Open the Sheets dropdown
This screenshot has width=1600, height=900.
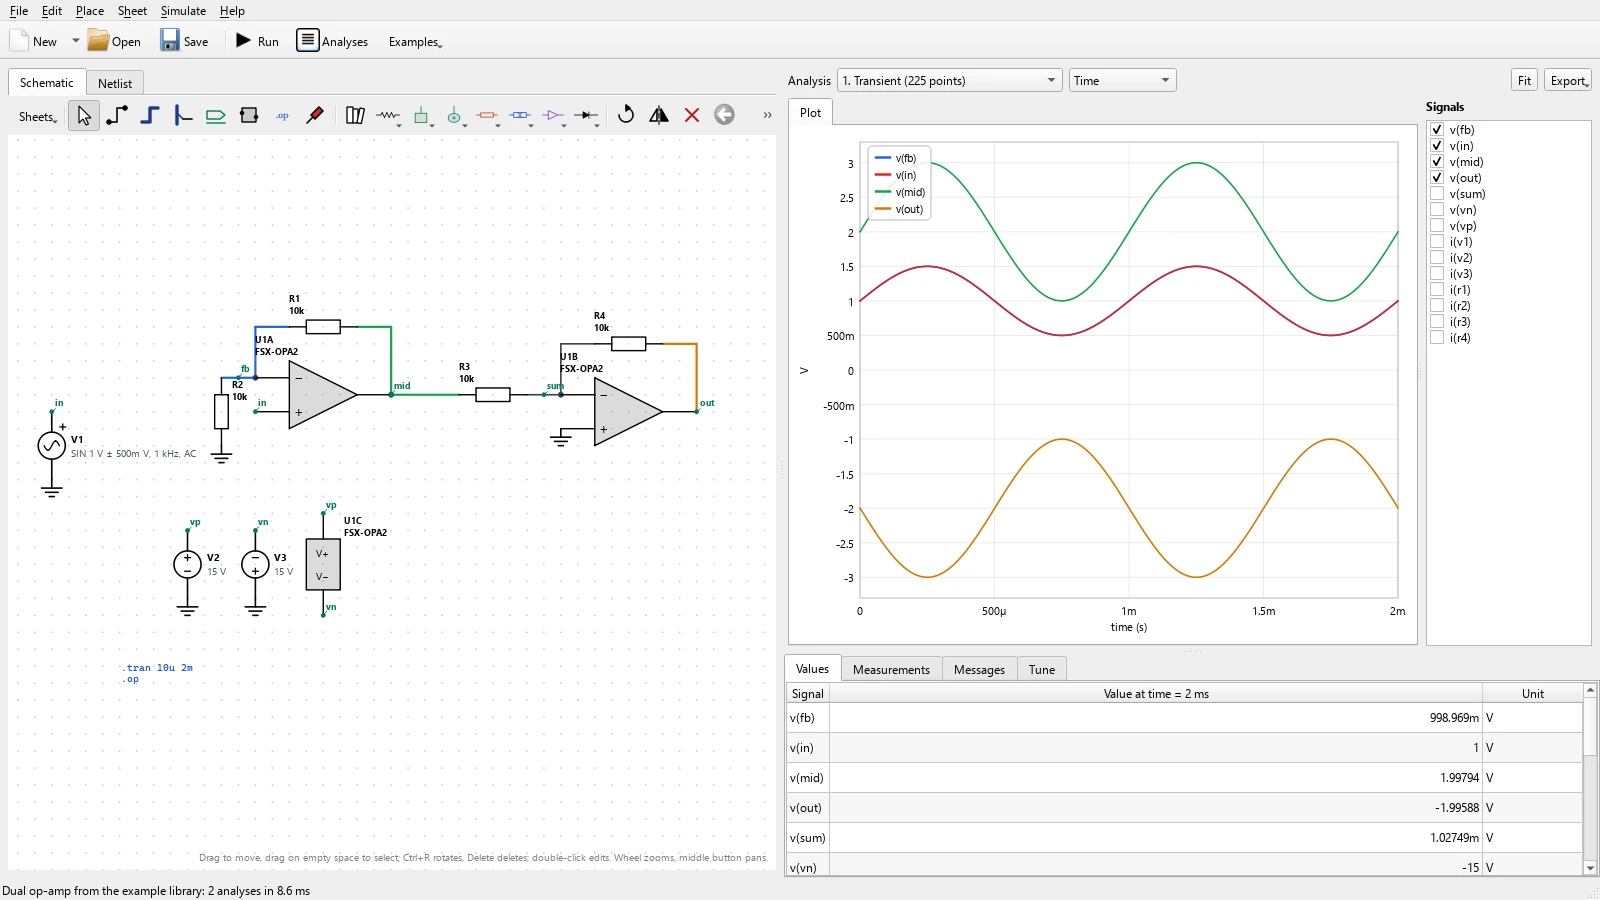(x=38, y=117)
